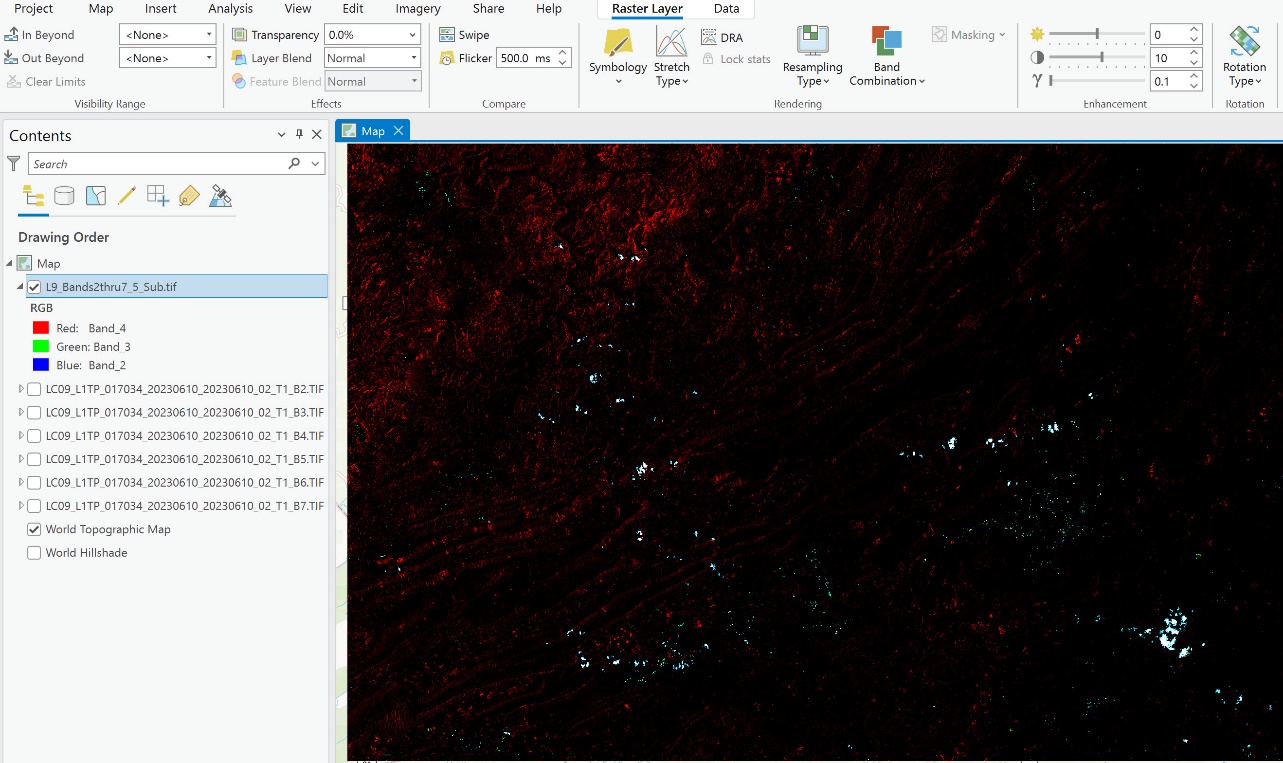Pin the Contents pane
This screenshot has height=763, width=1283.
point(299,135)
